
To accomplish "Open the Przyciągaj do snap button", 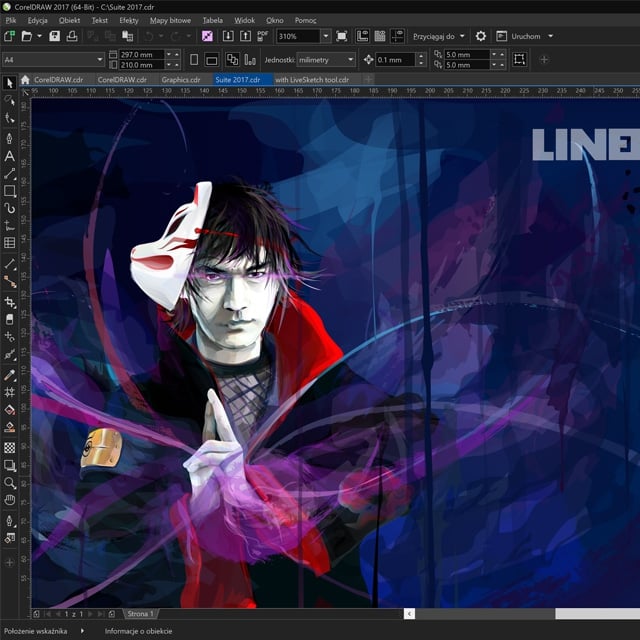I will 440,36.
